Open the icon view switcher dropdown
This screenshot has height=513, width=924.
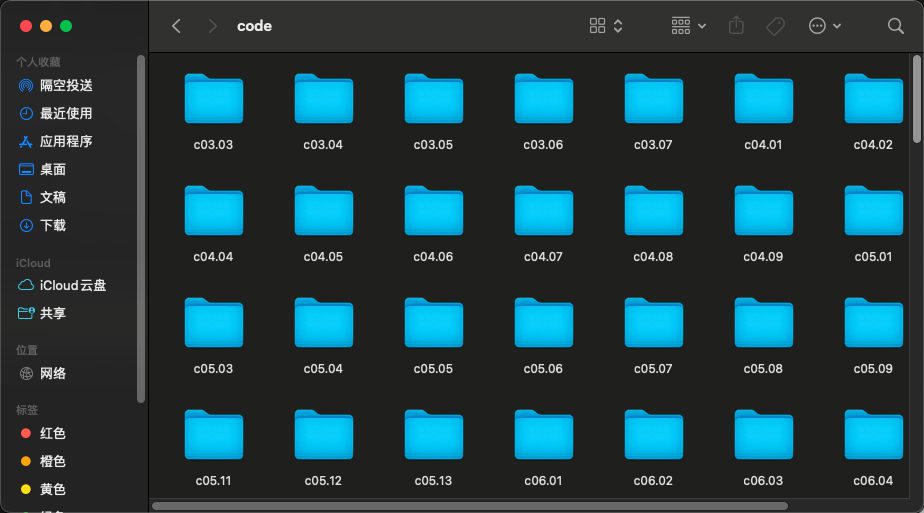point(607,26)
